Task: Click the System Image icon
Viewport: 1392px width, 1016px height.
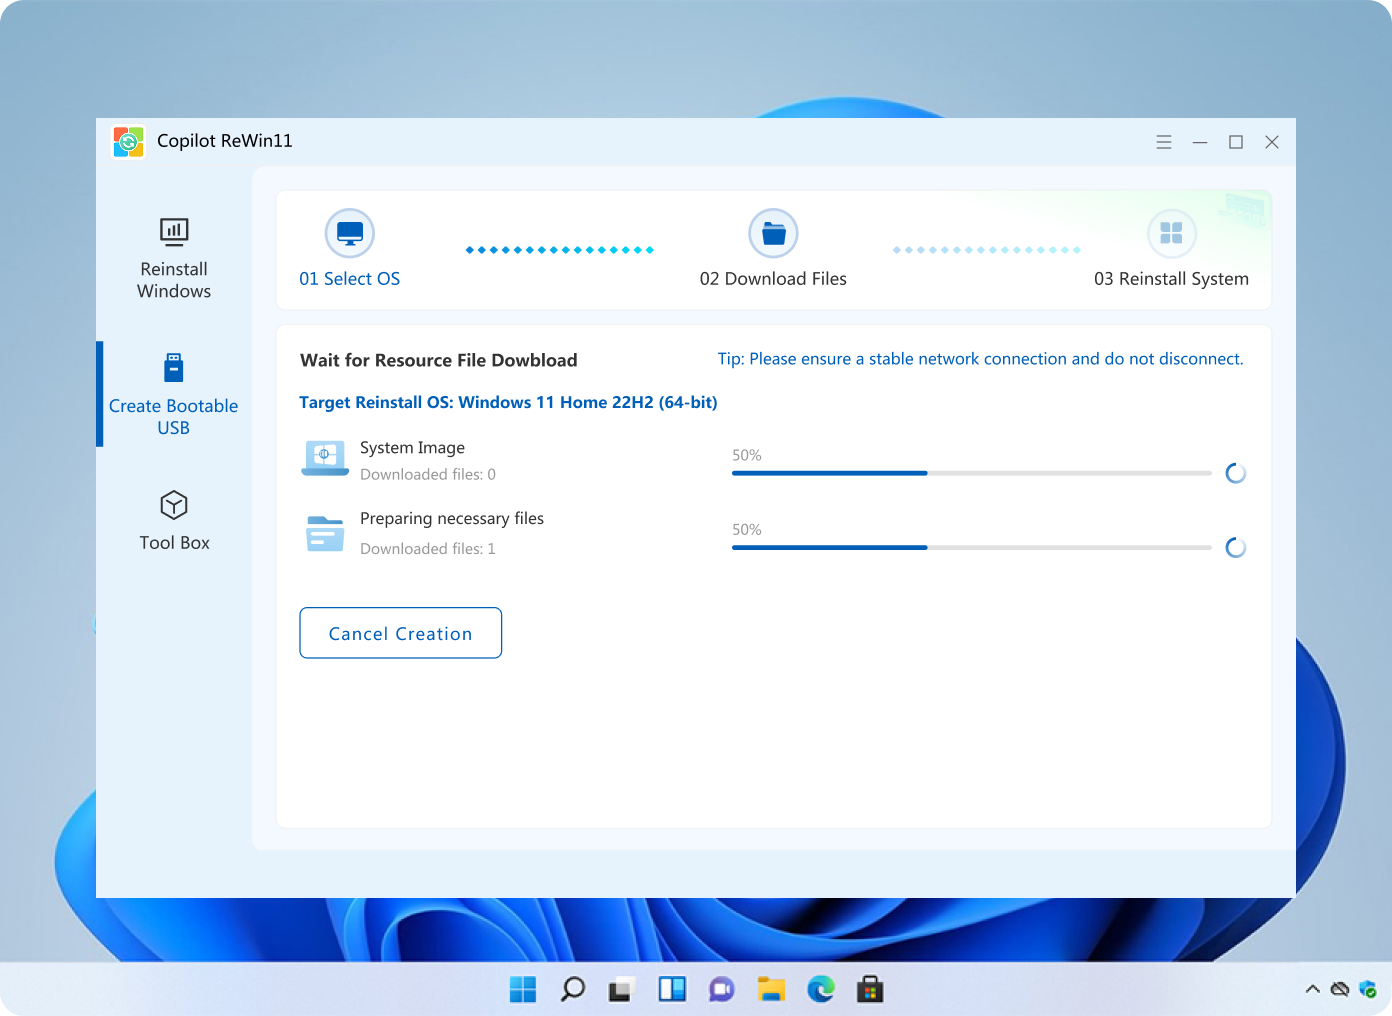Action: pos(325,459)
